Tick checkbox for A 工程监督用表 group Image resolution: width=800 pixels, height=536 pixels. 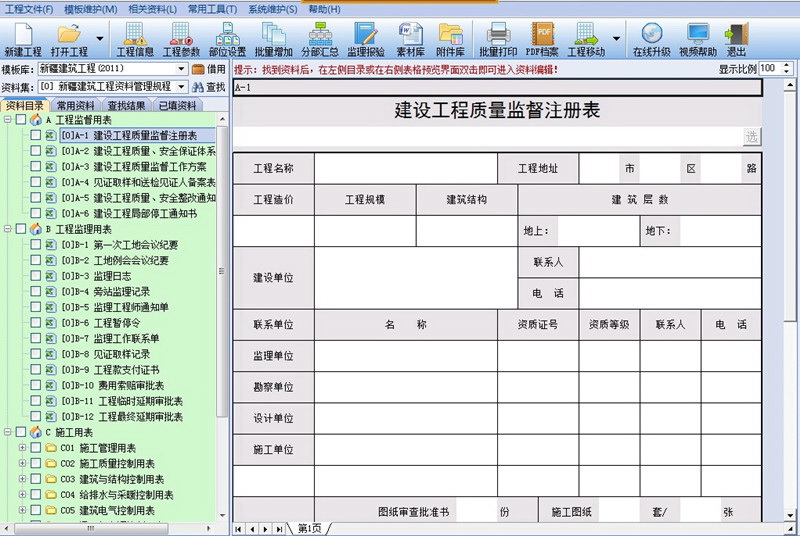pos(20,119)
